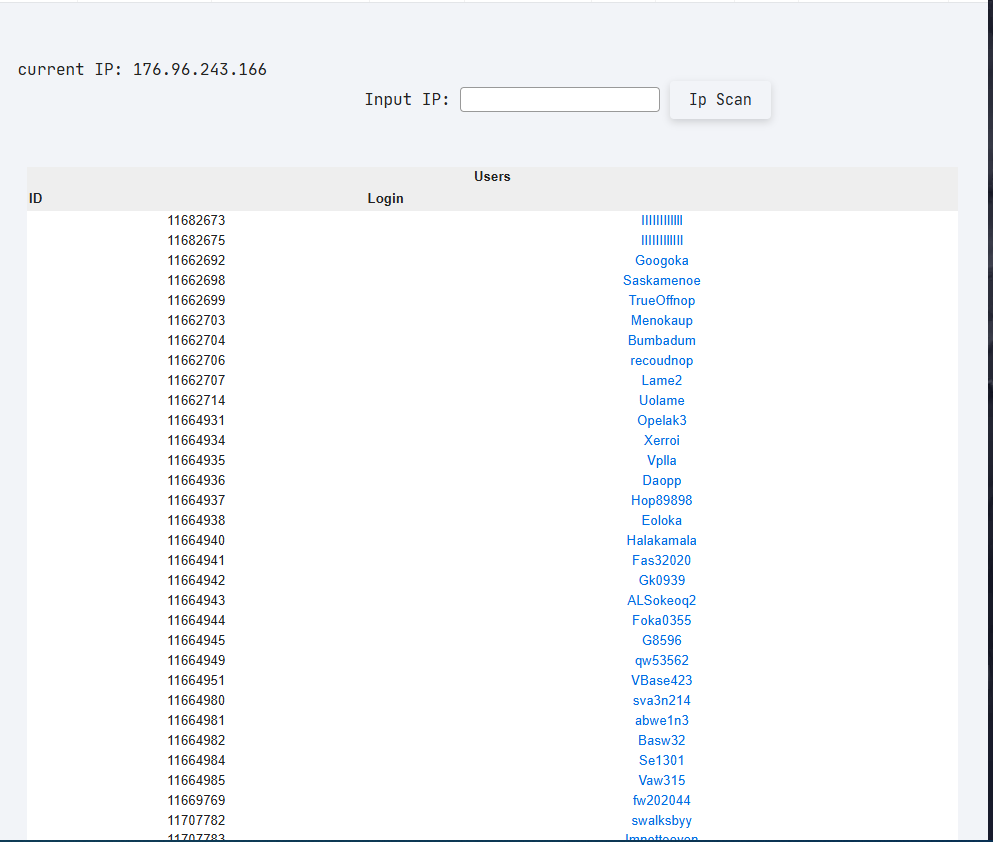Select ID cell 11664940
993x842 pixels.
click(x=196, y=541)
